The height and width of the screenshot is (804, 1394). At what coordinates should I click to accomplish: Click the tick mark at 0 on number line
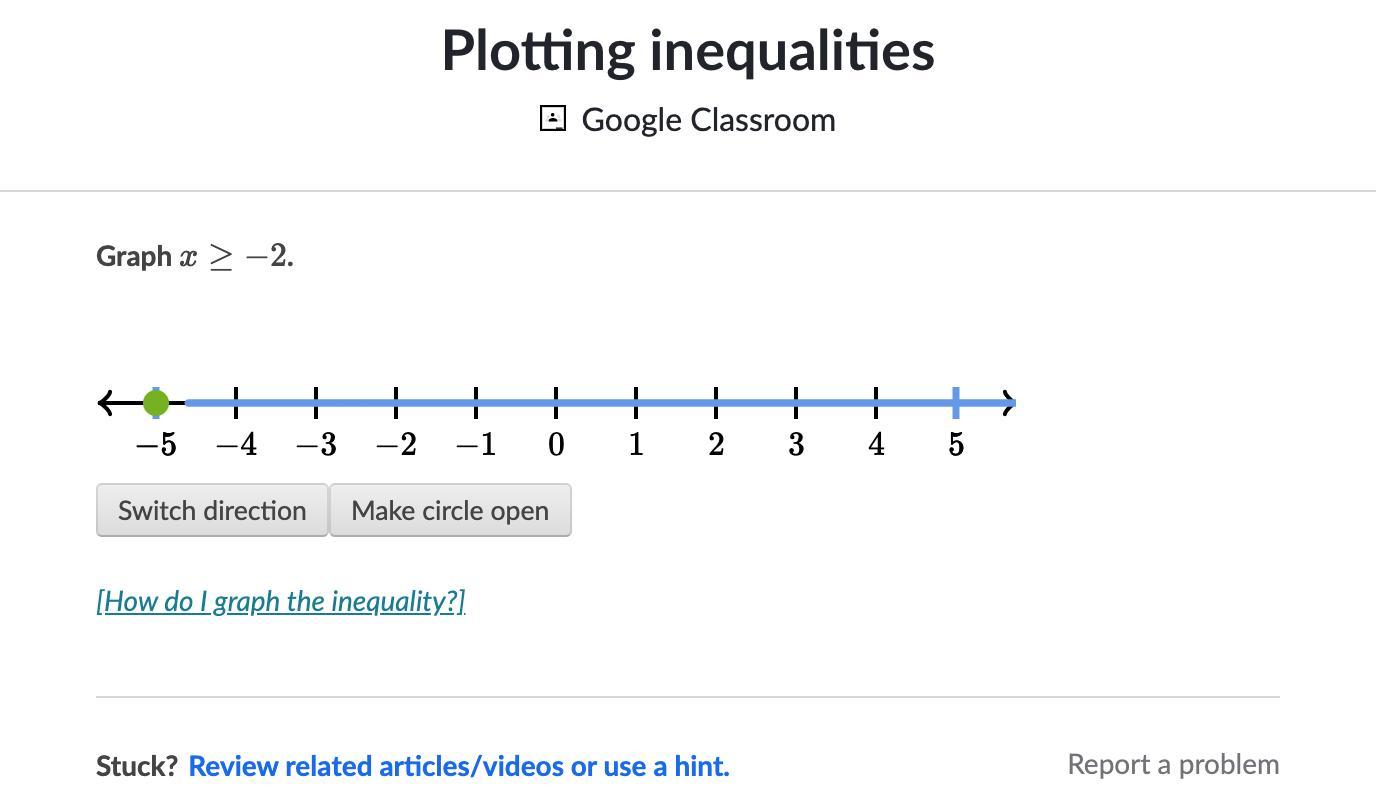556,403
